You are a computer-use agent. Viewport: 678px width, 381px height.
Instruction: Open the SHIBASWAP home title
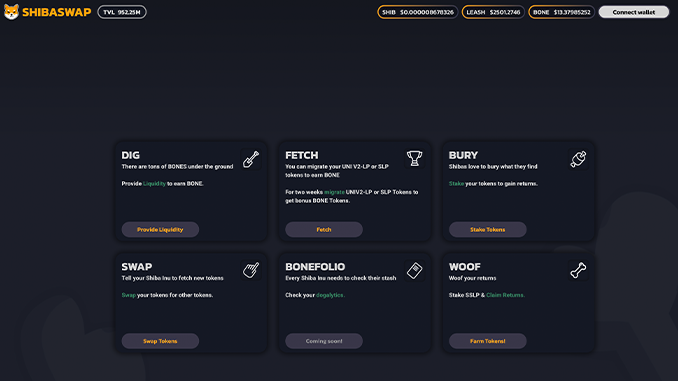tap(57, 12)
